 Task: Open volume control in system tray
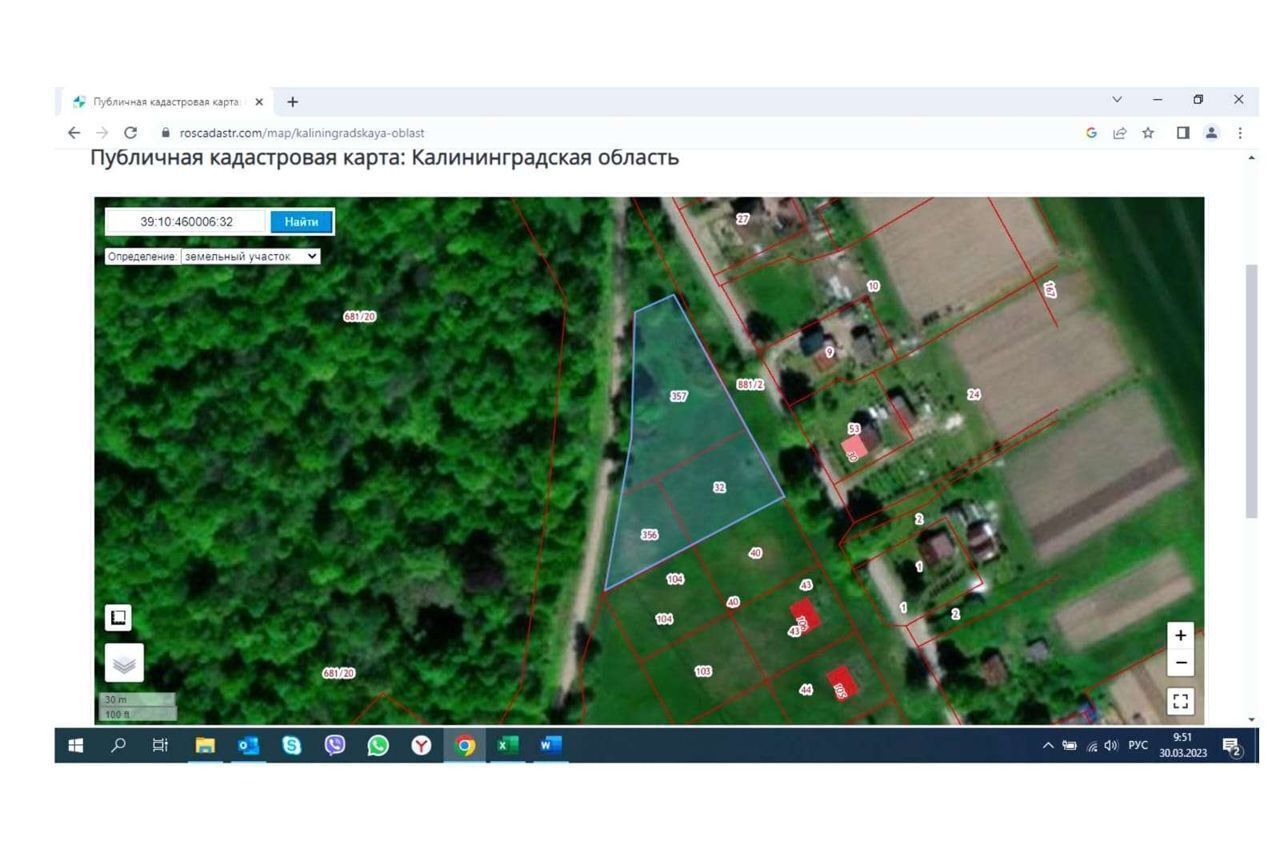coord(1111,745)
